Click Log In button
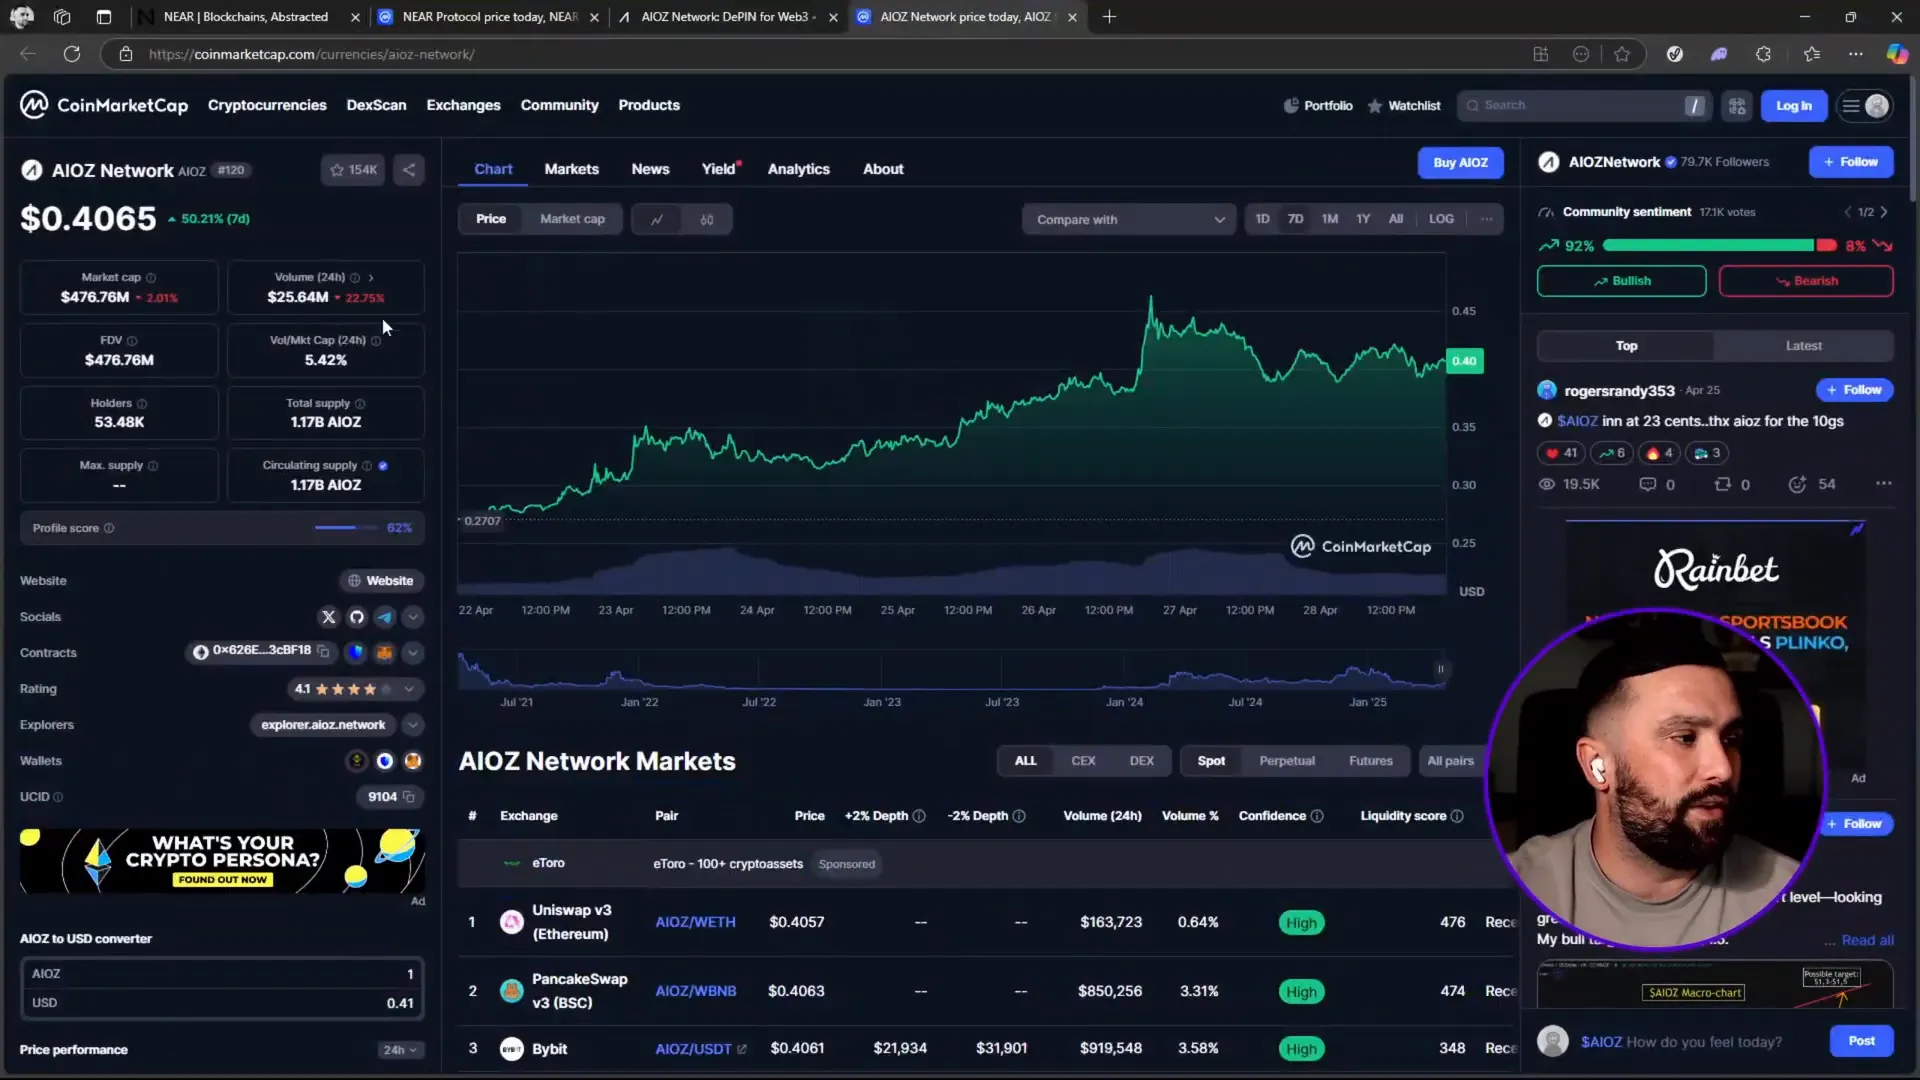This screenshot has width=1920, height=1080. [1793, 106]
